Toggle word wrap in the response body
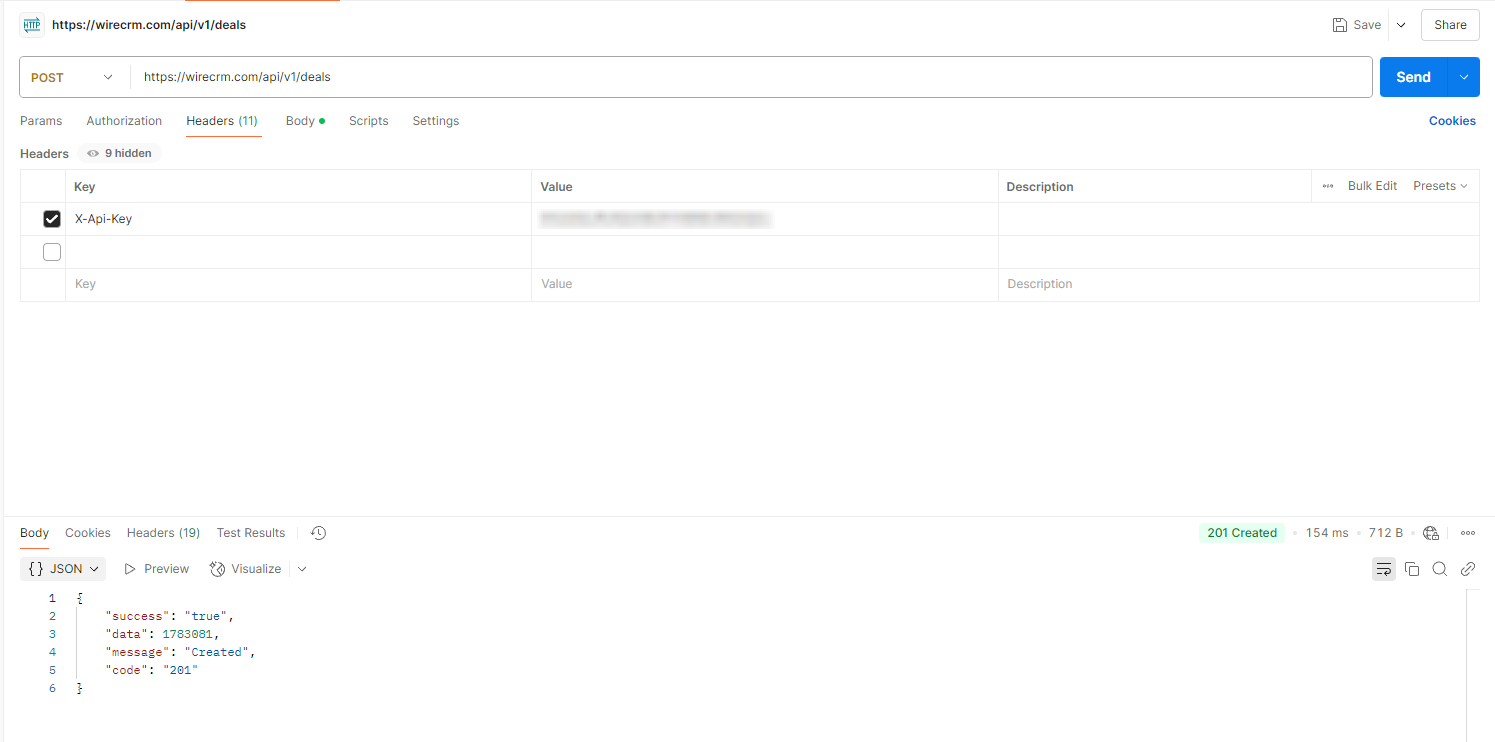 (x=1383, y=569)
